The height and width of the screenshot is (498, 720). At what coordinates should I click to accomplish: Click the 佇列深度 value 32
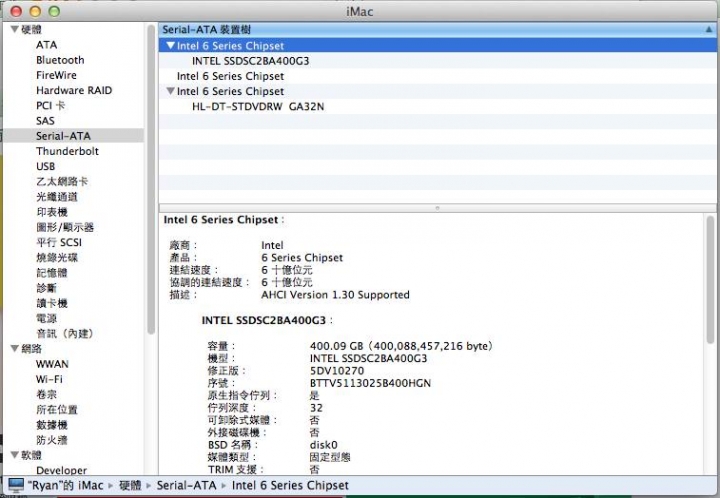click(316, 408)
